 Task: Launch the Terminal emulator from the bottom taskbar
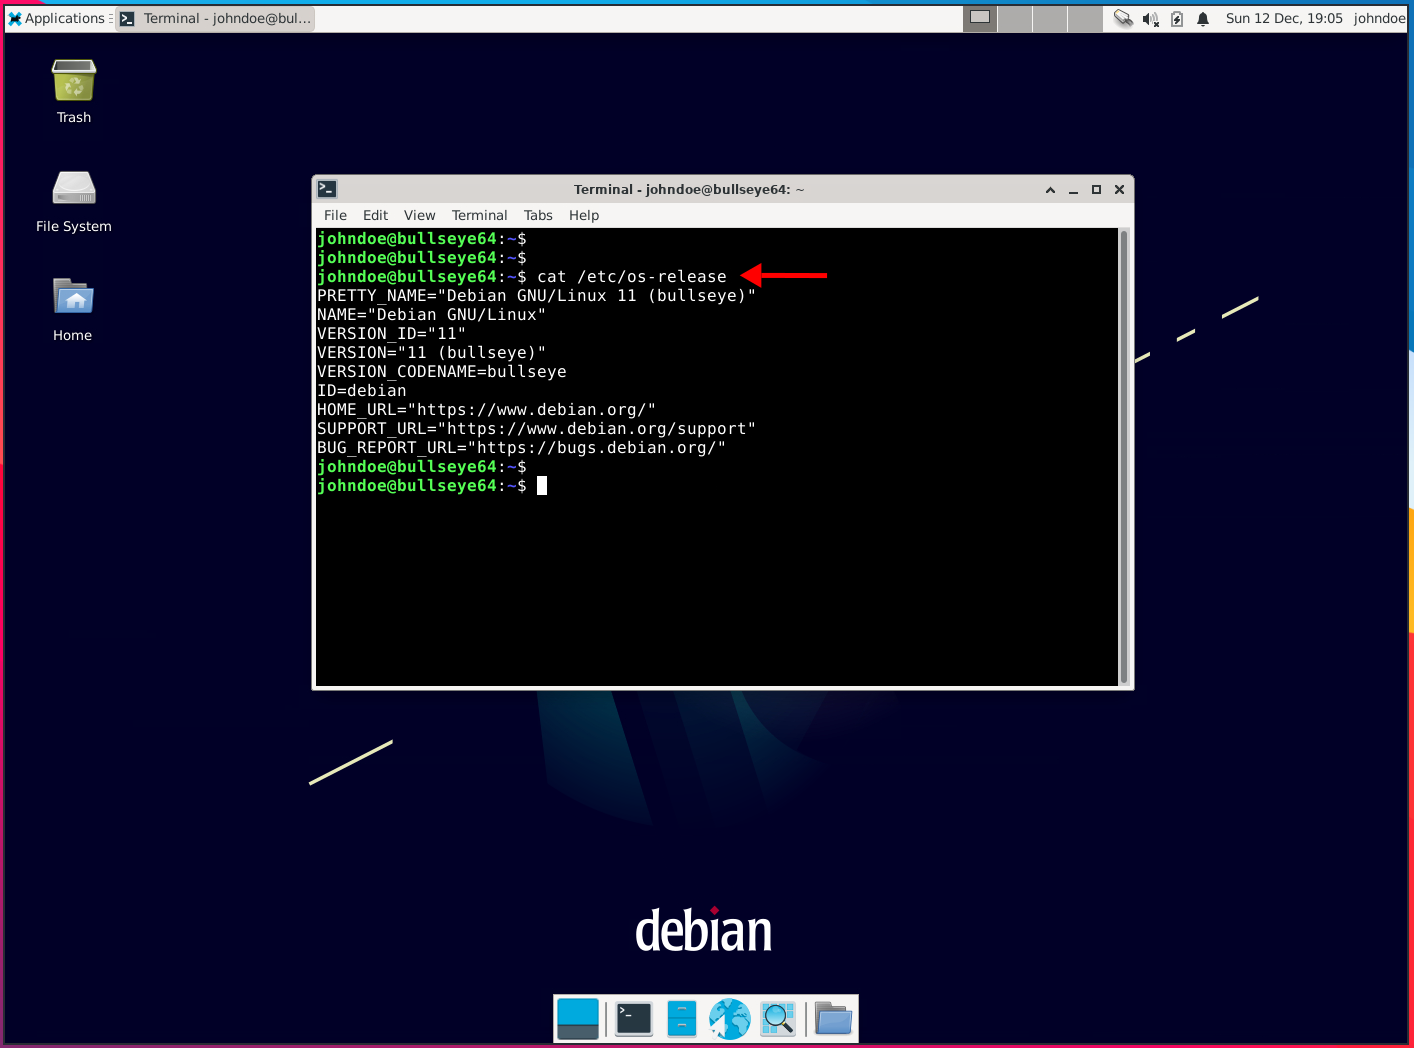[633, 1018]
